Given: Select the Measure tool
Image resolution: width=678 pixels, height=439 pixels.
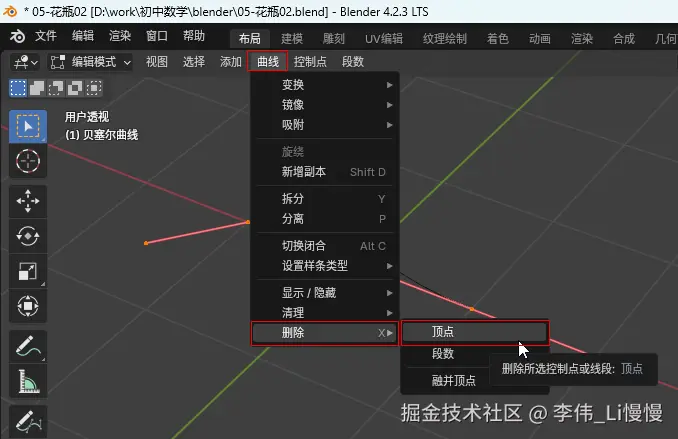Looking at the screenshot, I should click(28, 382).
